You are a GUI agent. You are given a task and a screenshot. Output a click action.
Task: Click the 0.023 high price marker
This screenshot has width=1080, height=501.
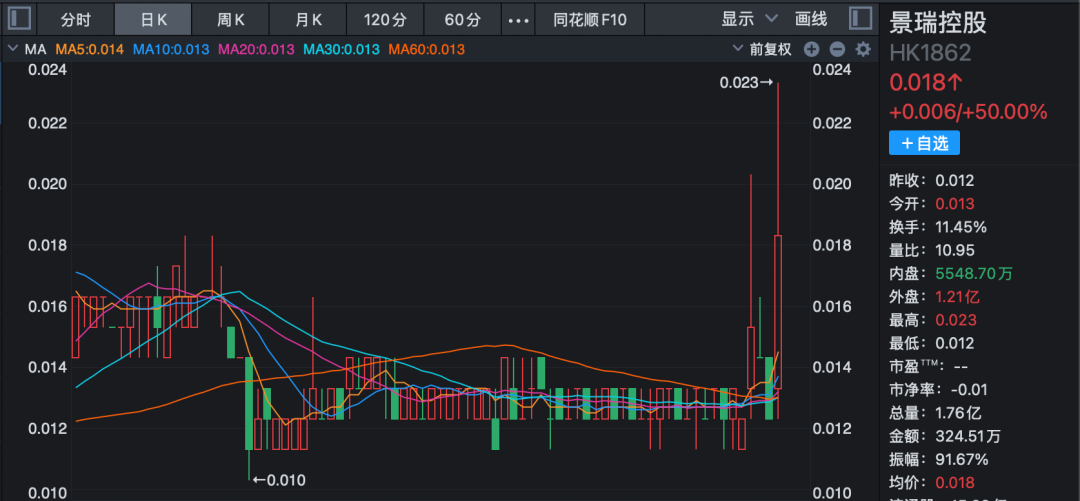click(746, 84)
